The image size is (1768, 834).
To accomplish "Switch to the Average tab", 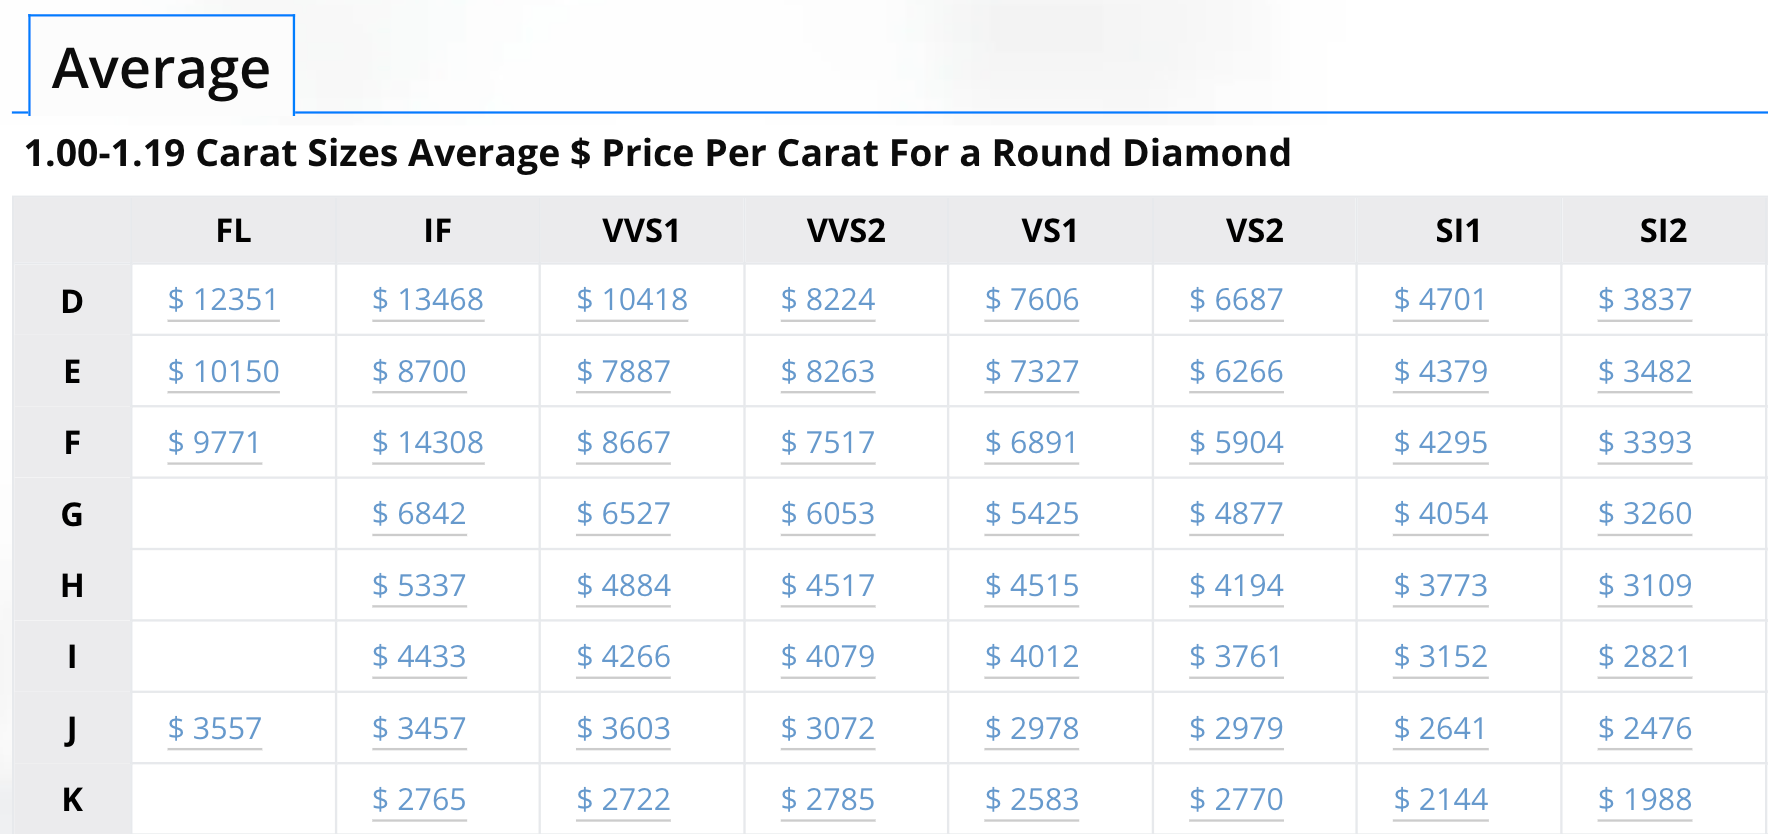I will [x=161, y=68].
